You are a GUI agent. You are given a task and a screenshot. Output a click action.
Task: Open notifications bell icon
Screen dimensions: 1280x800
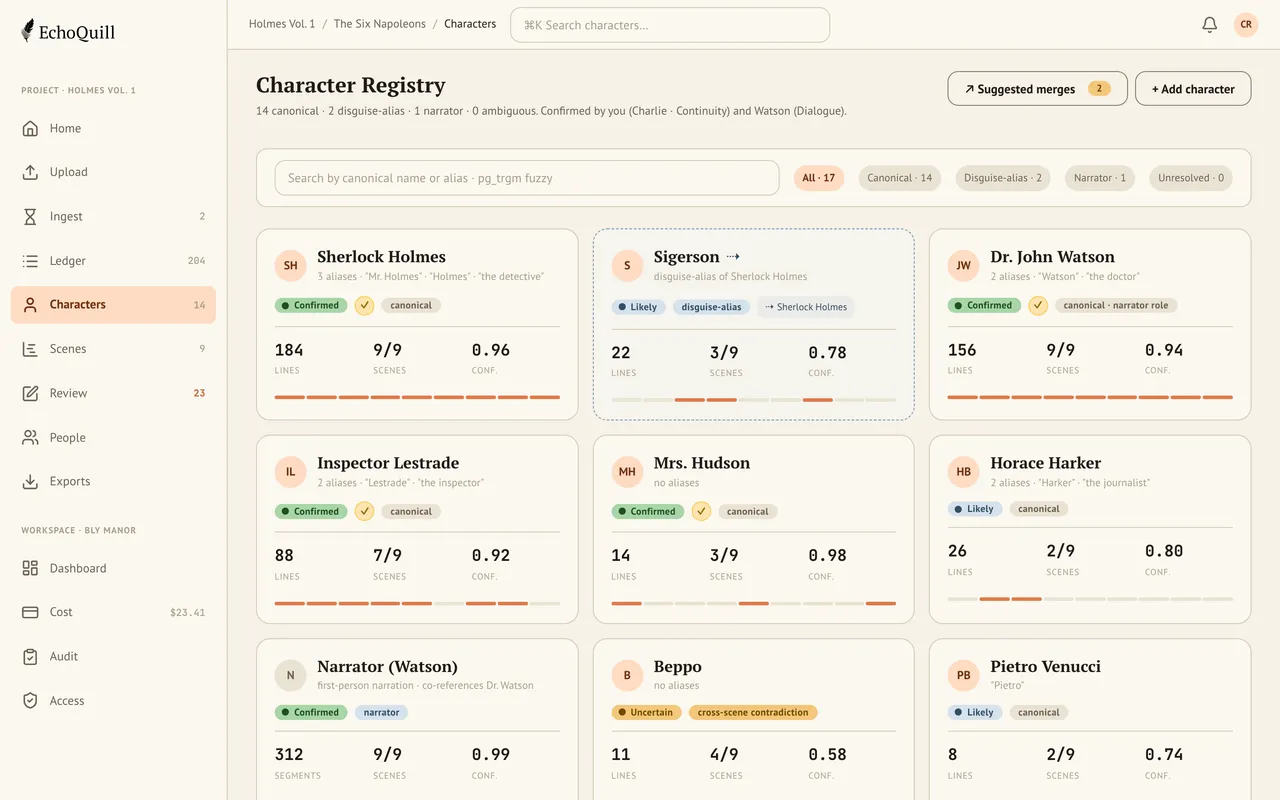pos(1209,25)
